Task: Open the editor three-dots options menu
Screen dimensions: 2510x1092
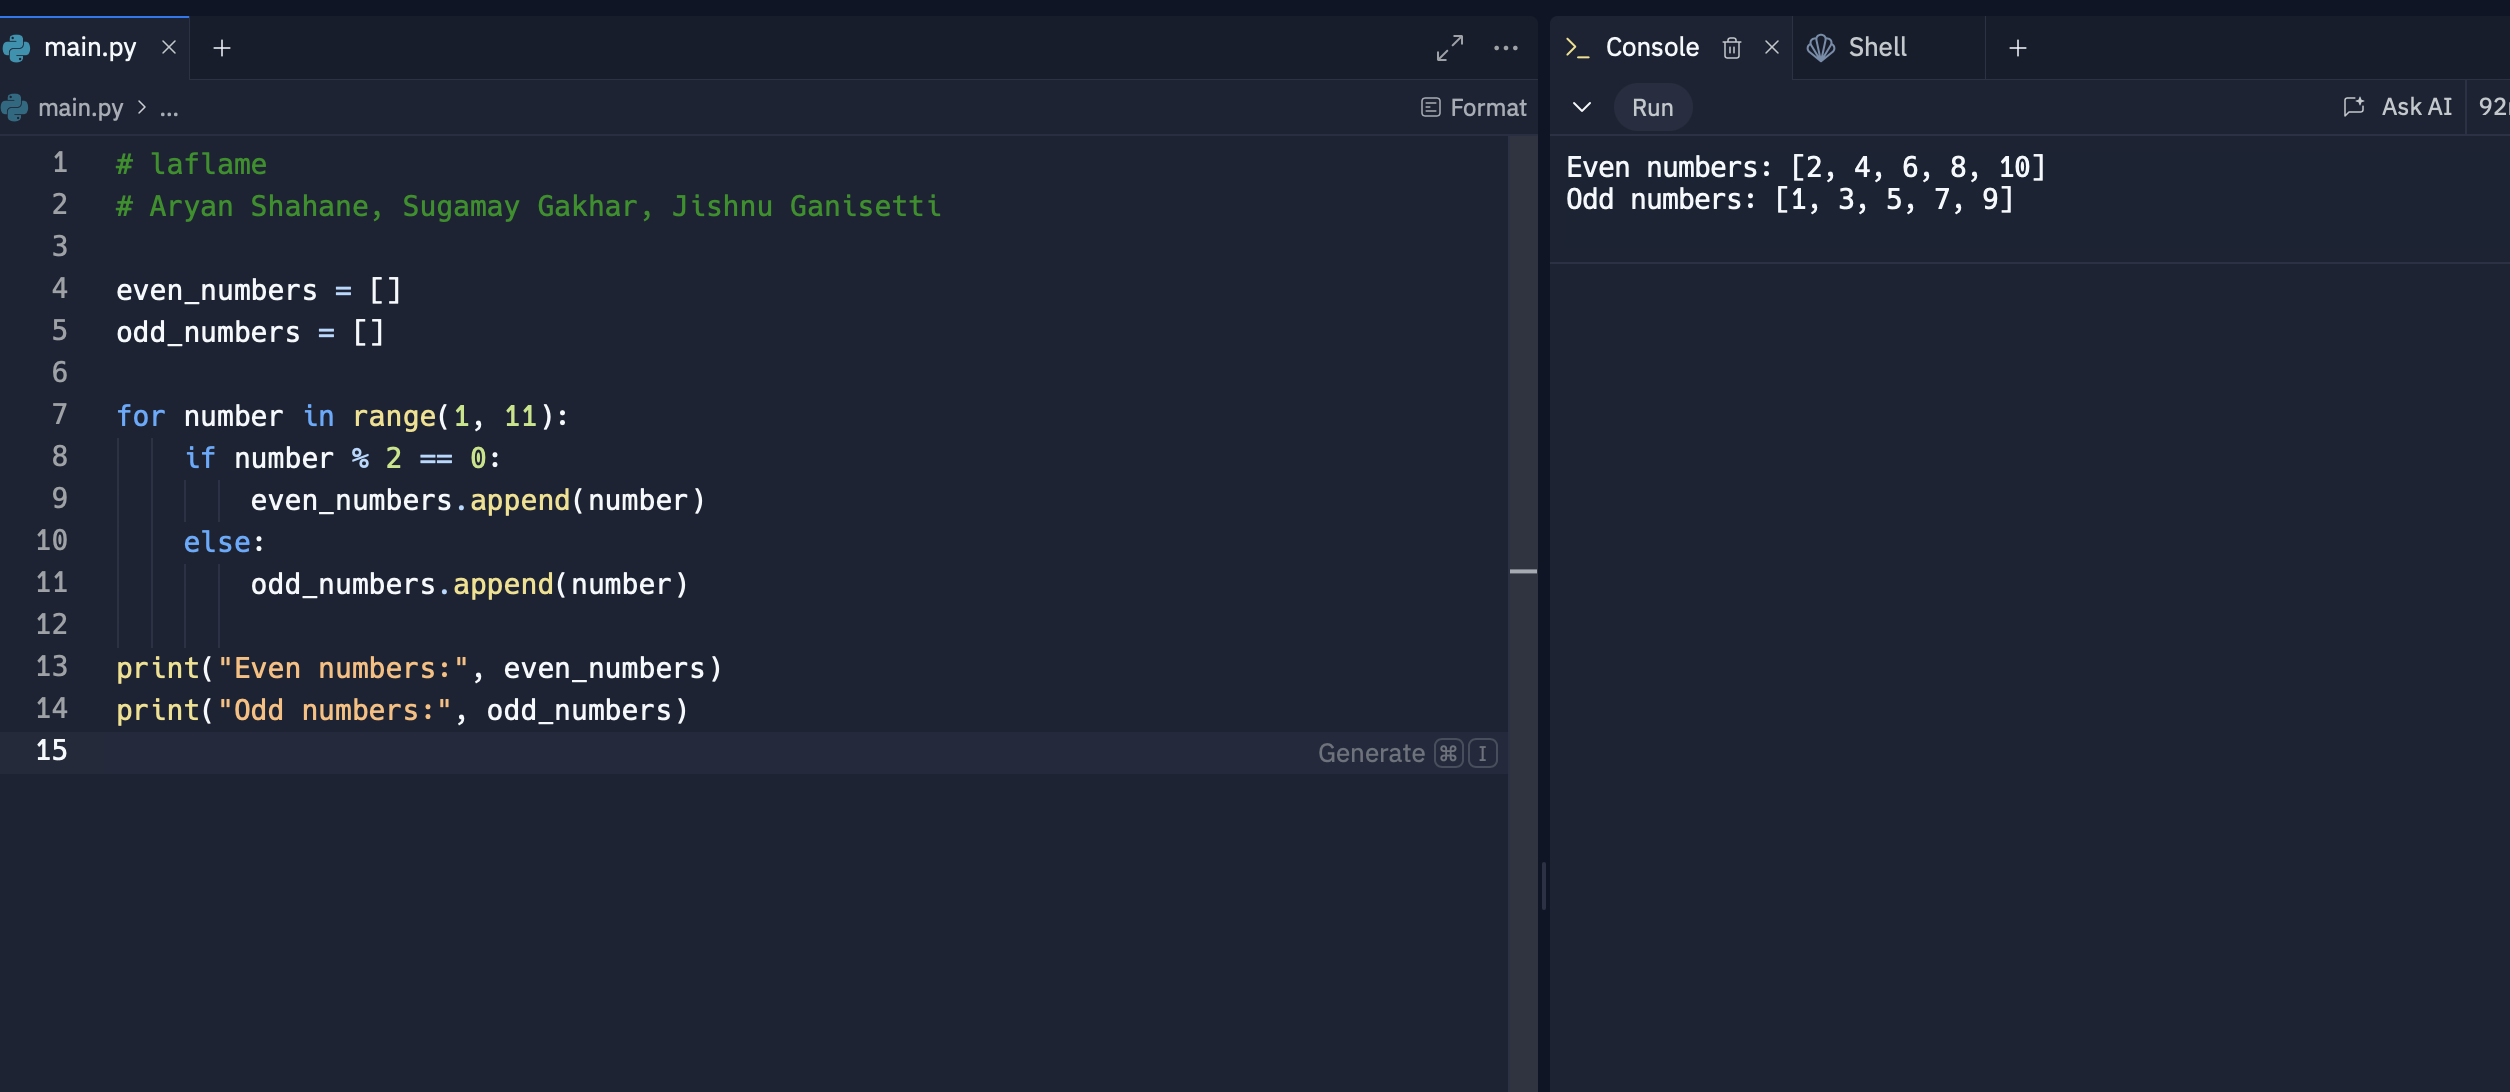Action: point(1505,48)
